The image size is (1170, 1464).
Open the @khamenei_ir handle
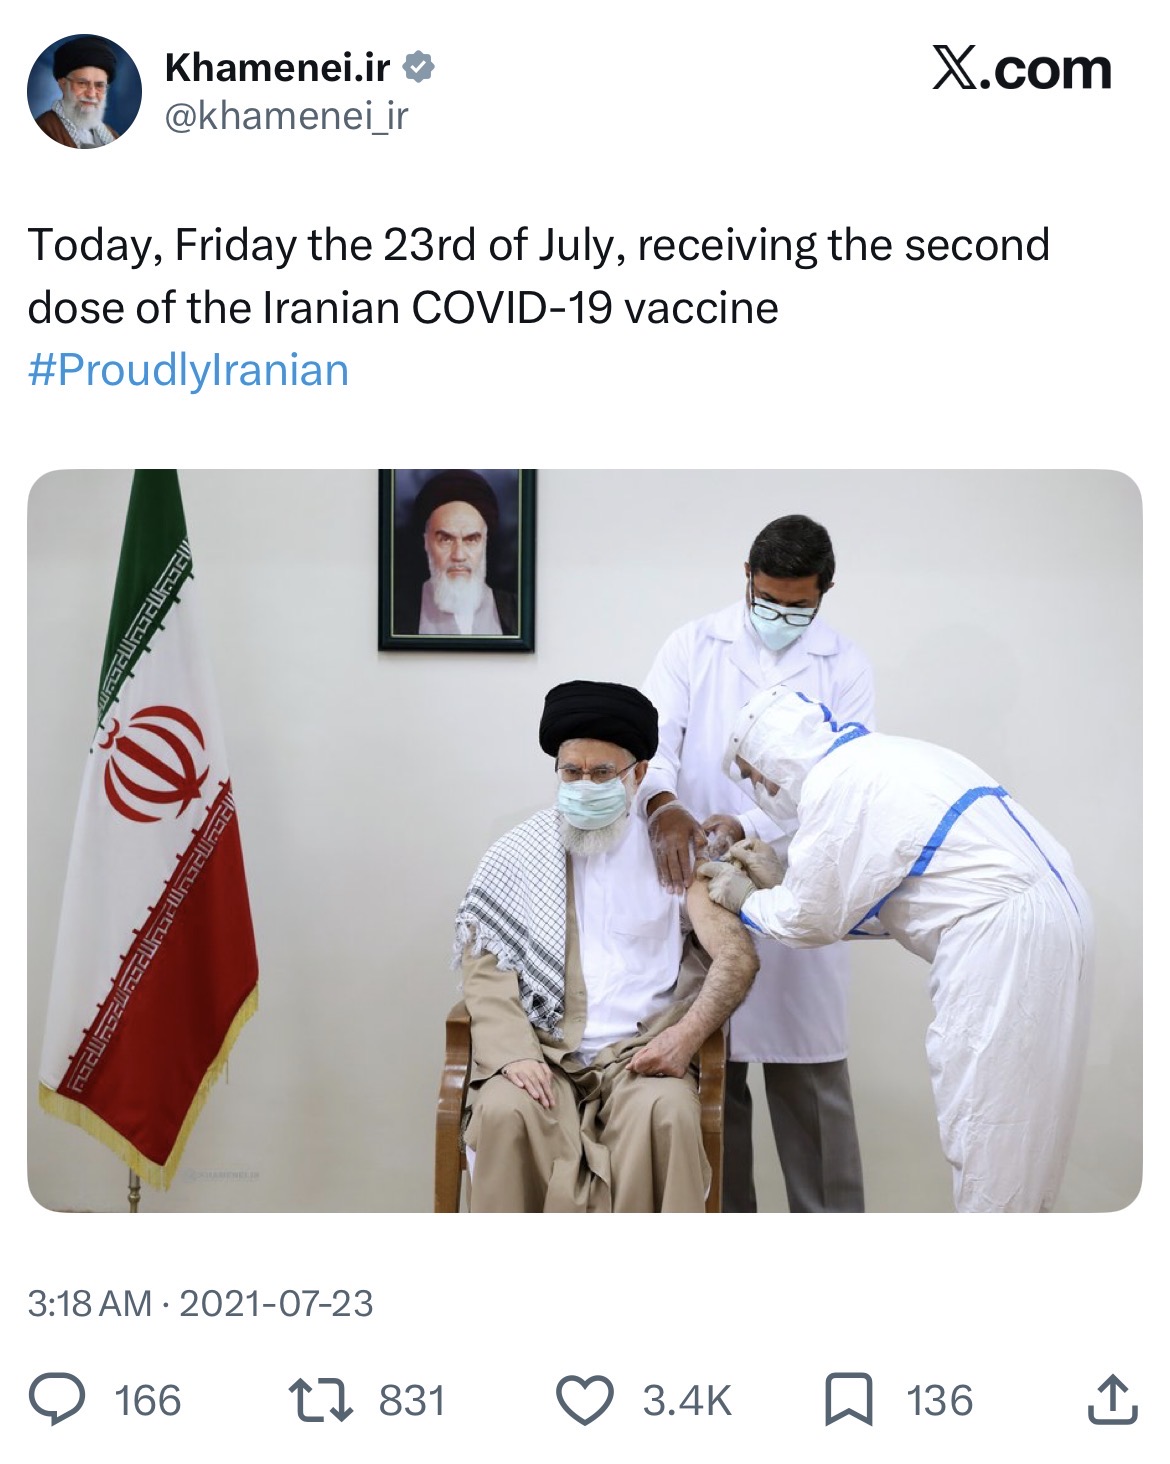(286, 117)
